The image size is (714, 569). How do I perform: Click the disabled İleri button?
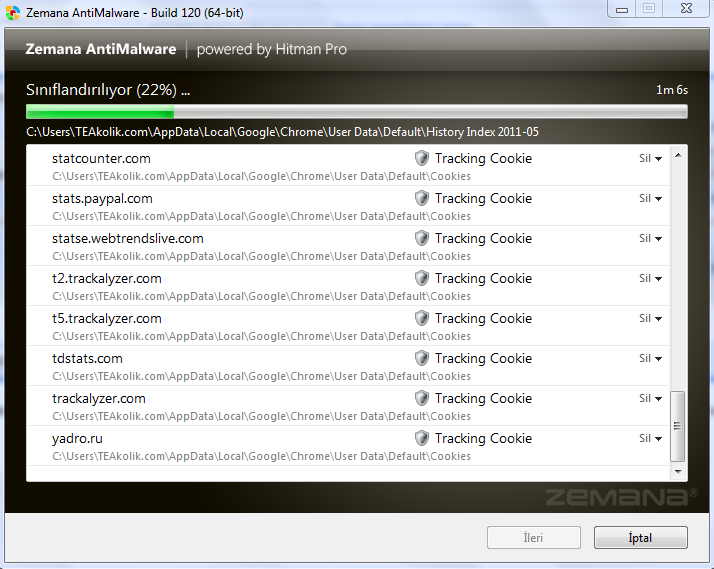pos(534,538)
